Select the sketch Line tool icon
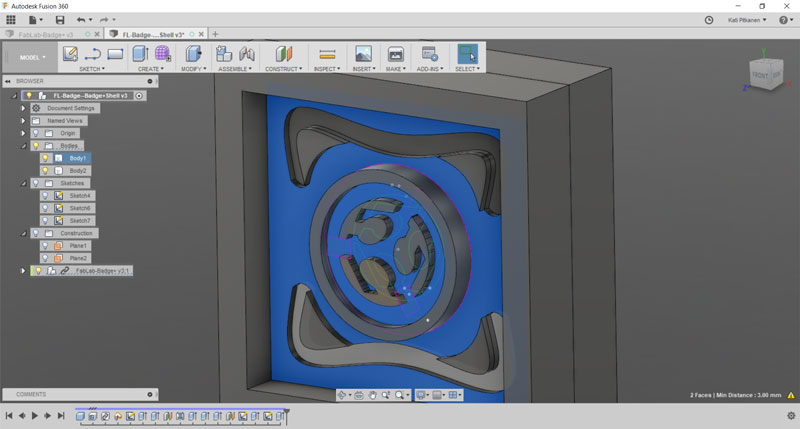 [x=93, y=54]
